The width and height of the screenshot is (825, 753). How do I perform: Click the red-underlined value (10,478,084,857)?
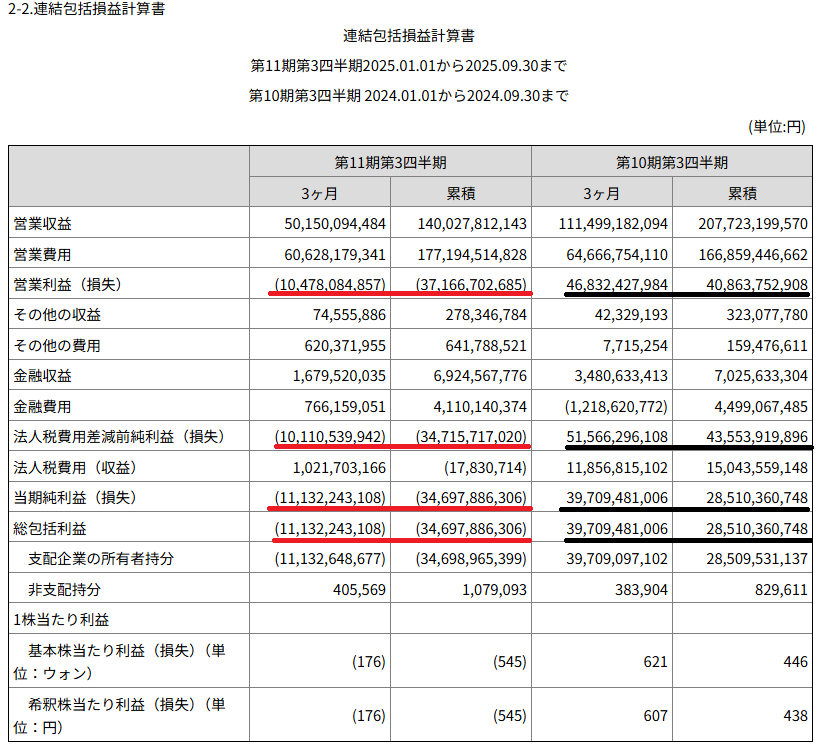pos(328,285)
